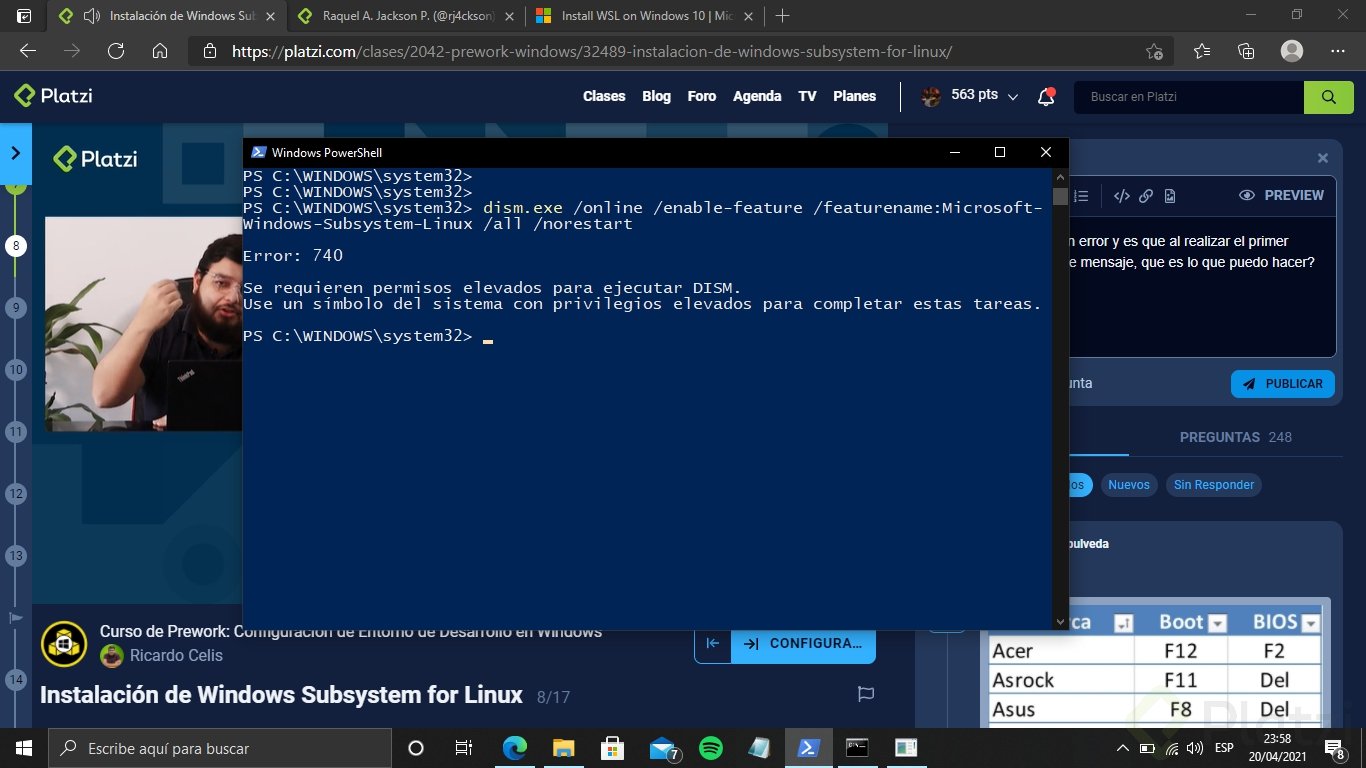This screenshot has height=768, width=1366.
Task: Open the browser profile avatar
Action: click(1292, 51)
